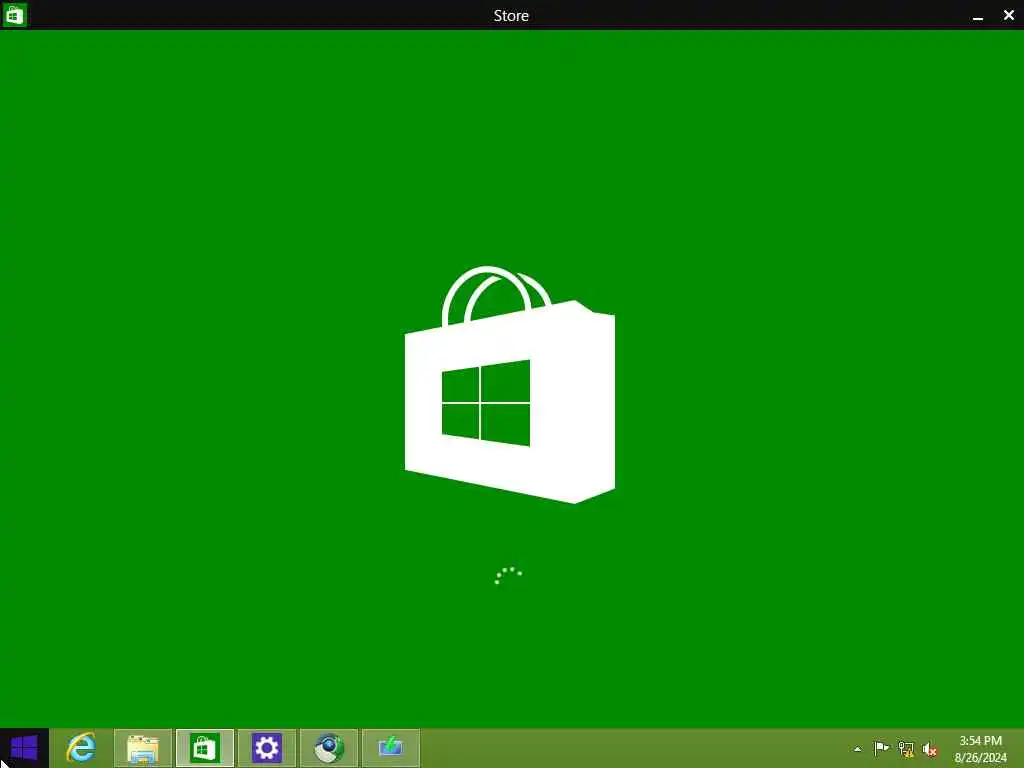The image size is (1024, 768).
Task: Open the Start button on the taskbar
Action: coord(24,748)
